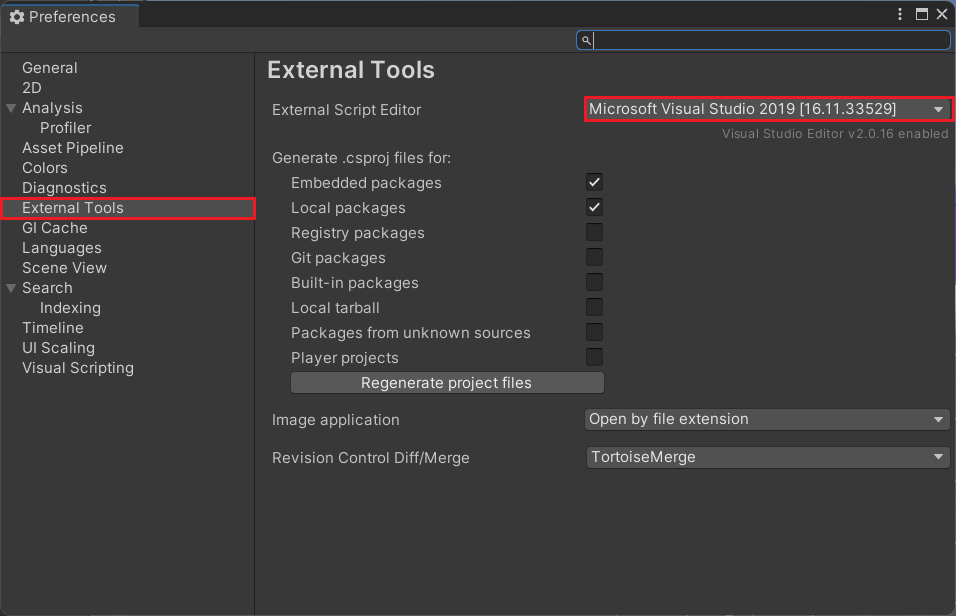Select Visual Scripting preferences
956x616 pixels.
click(x=77, y=368)
